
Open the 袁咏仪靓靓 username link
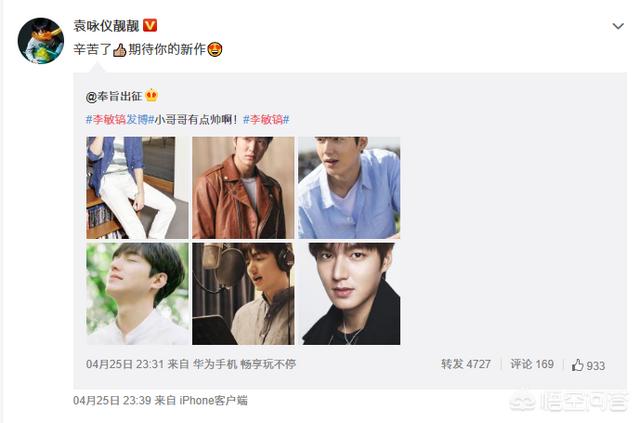tap(106, 25)
